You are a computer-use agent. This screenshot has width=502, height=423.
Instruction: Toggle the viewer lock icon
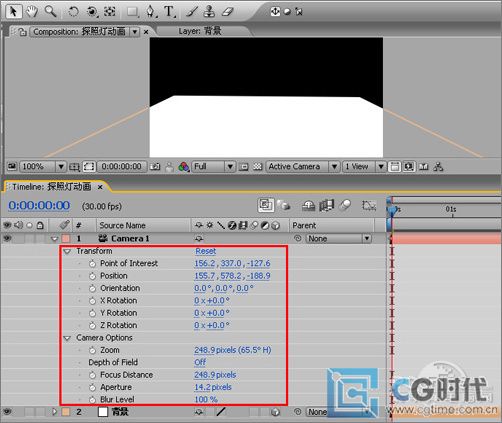[22, 32]
